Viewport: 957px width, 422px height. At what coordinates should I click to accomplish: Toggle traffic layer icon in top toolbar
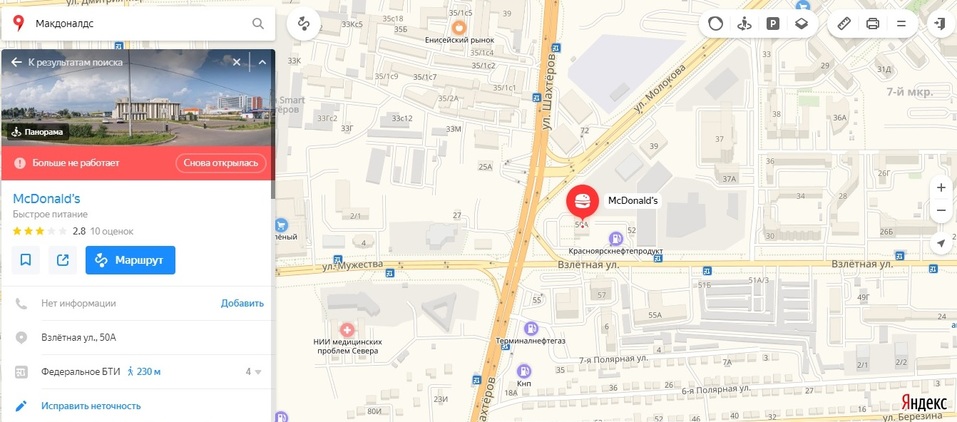715,24
